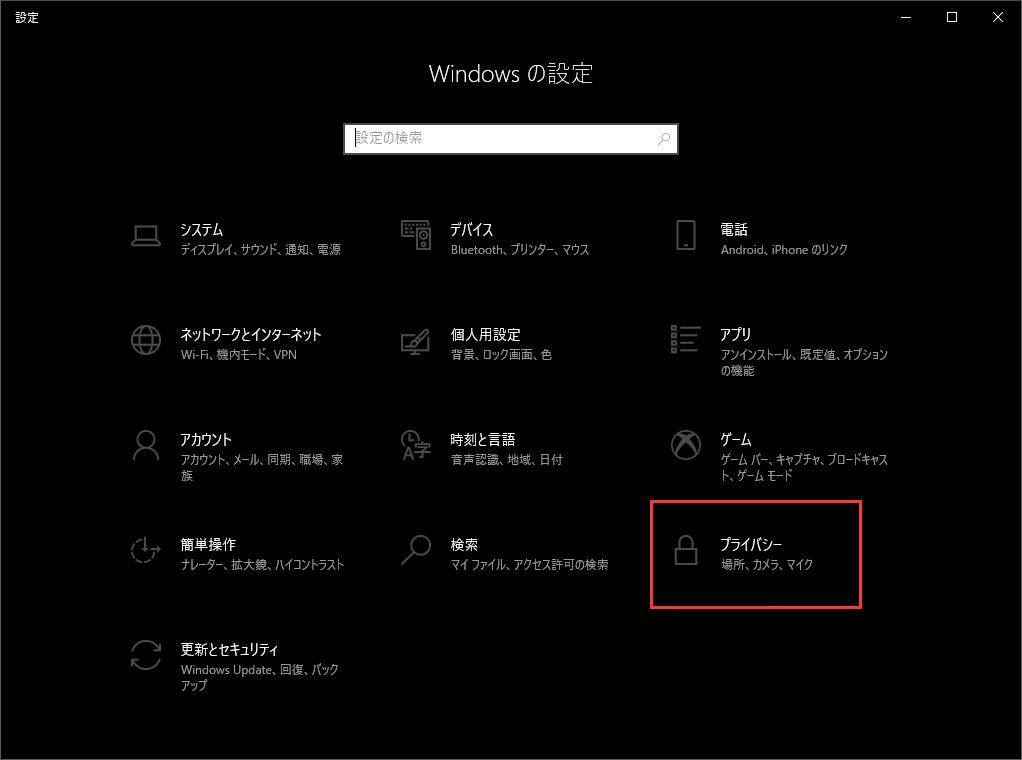This screenshot has width=1022, height=760.
Task: Open the アプリ settings title
Action: (x=736, y=334)
